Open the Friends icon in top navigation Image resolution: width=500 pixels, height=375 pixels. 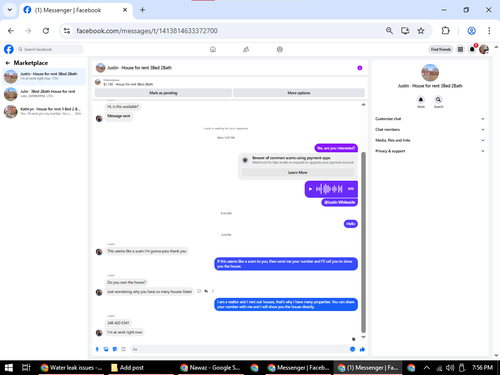coord(246,49)
